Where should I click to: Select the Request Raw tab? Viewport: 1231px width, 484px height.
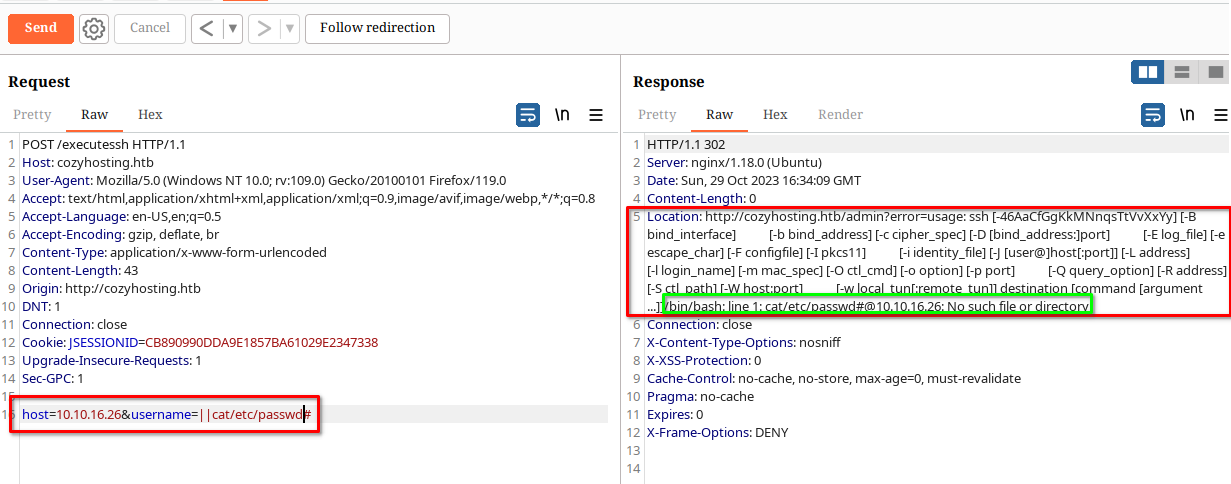pos(95,115)
